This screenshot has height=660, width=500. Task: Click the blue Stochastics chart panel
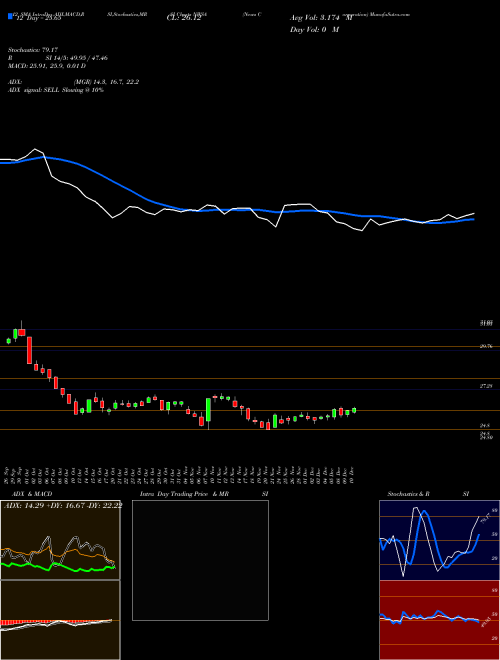[x=439, y=540]
